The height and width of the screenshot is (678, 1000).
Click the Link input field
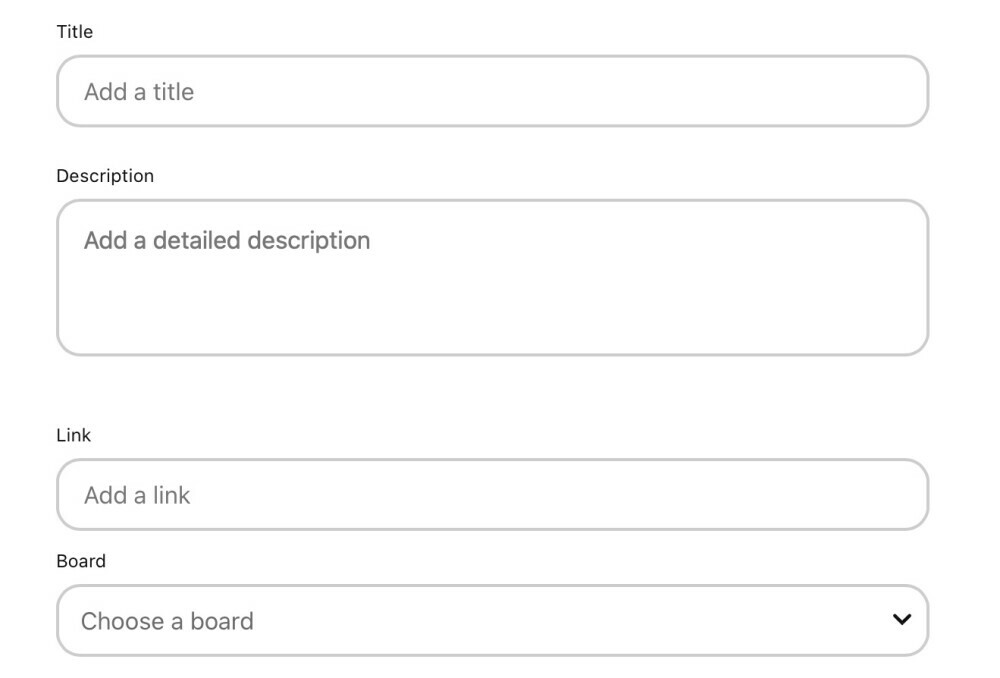click(492, 495)
